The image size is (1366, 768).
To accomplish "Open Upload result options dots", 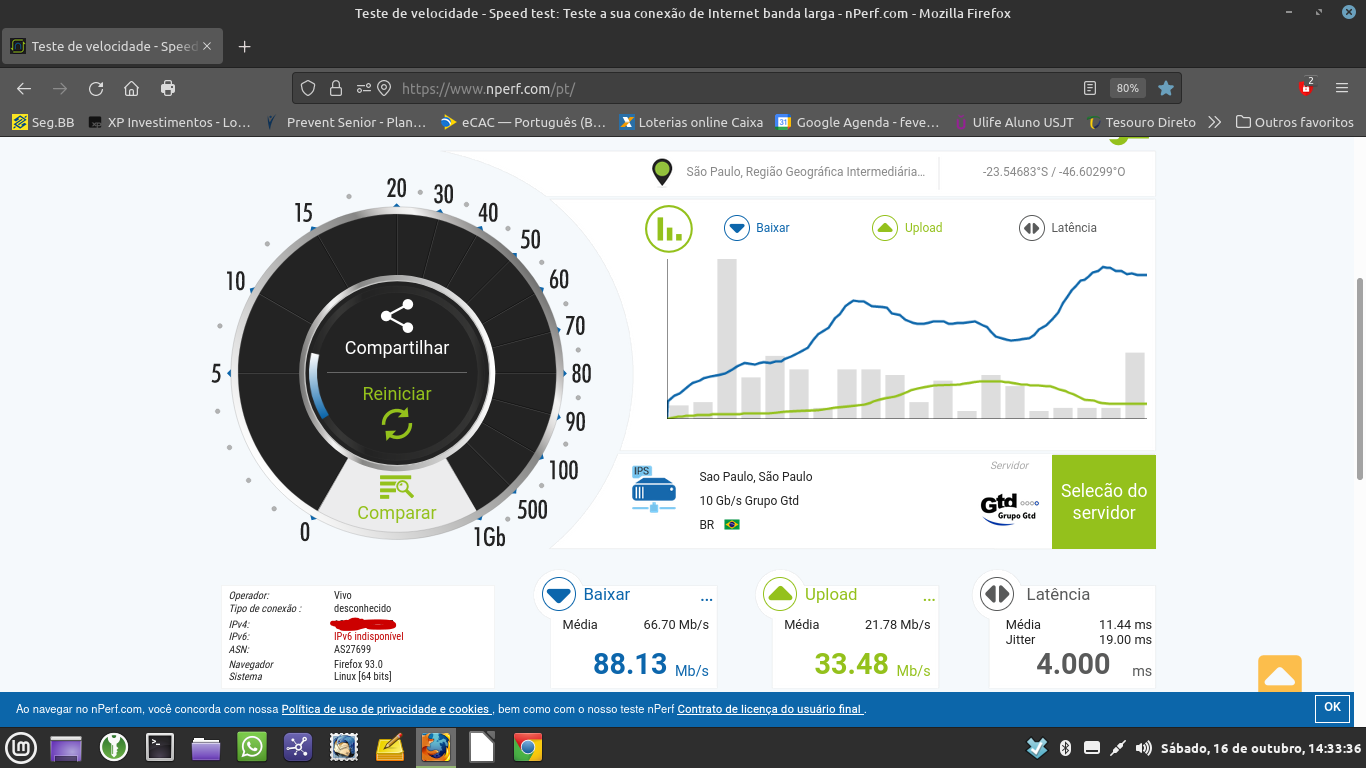I will (x=929, y=599).
